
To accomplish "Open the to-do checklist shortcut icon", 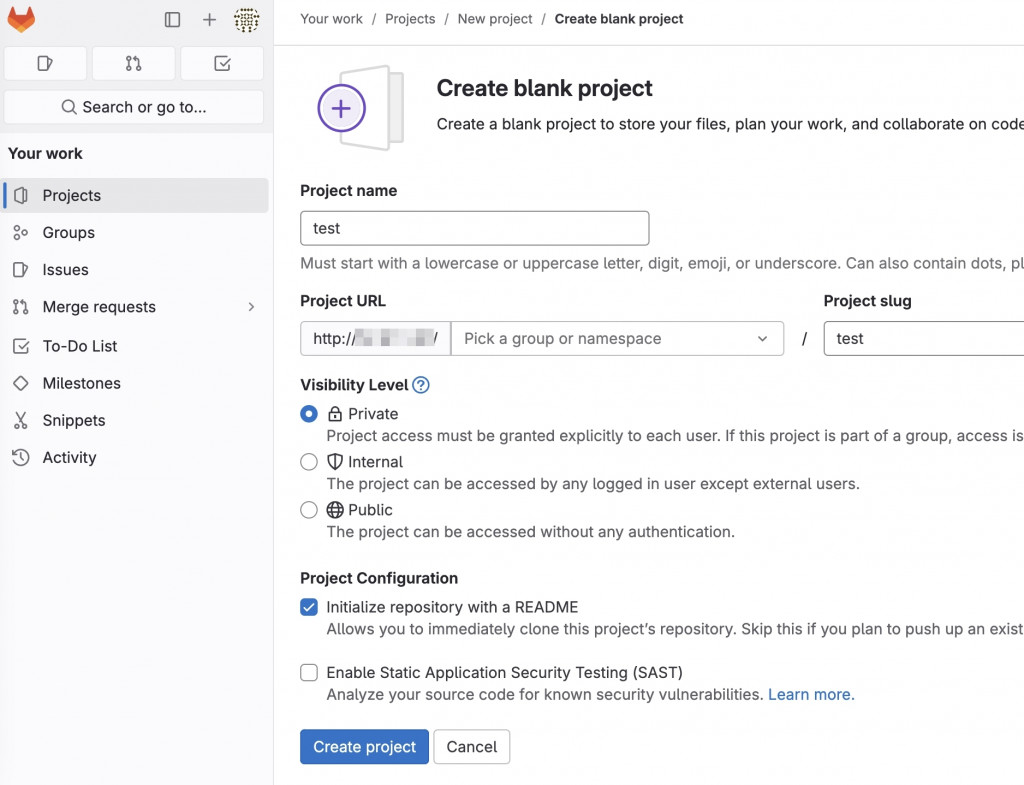I will coord(222,63).
